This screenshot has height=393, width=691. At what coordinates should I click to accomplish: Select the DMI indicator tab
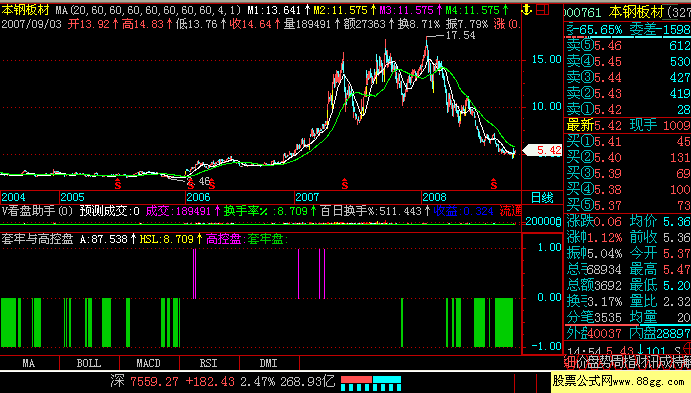(268, 363)
